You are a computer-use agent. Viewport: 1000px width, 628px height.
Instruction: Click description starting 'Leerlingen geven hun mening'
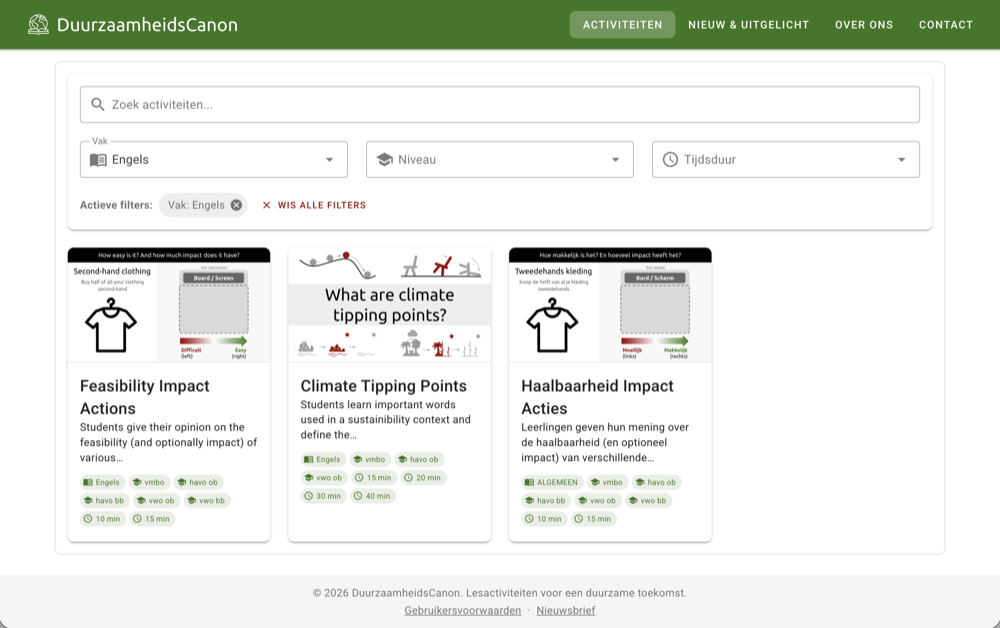tap(605, 442)
